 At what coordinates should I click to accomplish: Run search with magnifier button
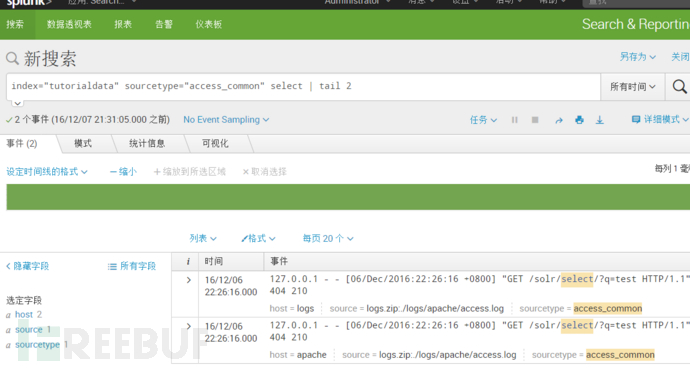point(679,86)
